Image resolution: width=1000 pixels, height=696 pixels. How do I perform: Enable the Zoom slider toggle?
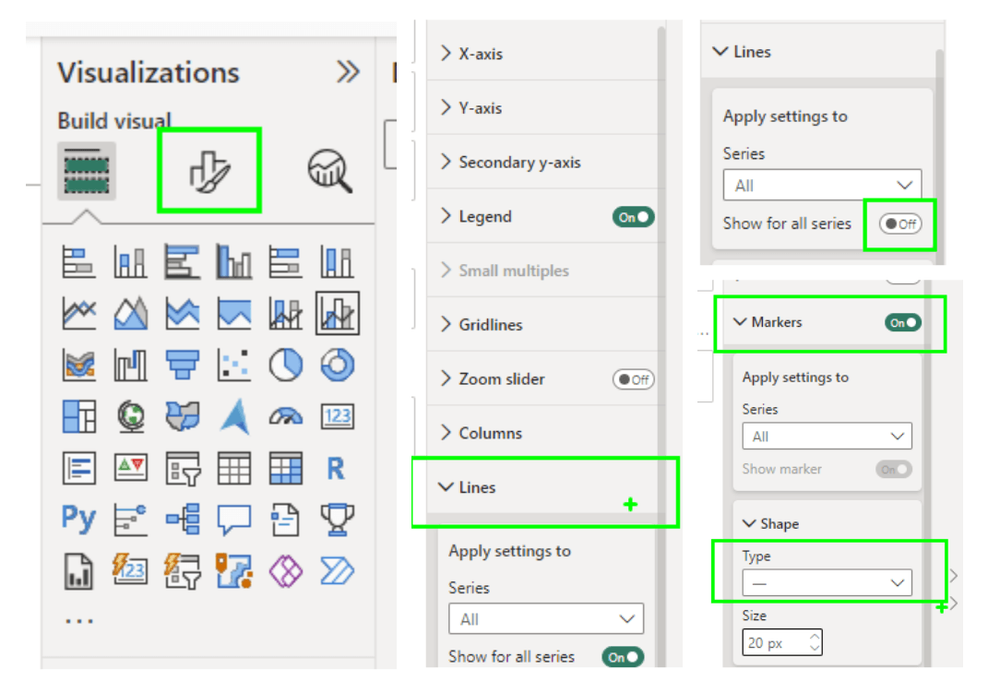[x=633, y=379]
